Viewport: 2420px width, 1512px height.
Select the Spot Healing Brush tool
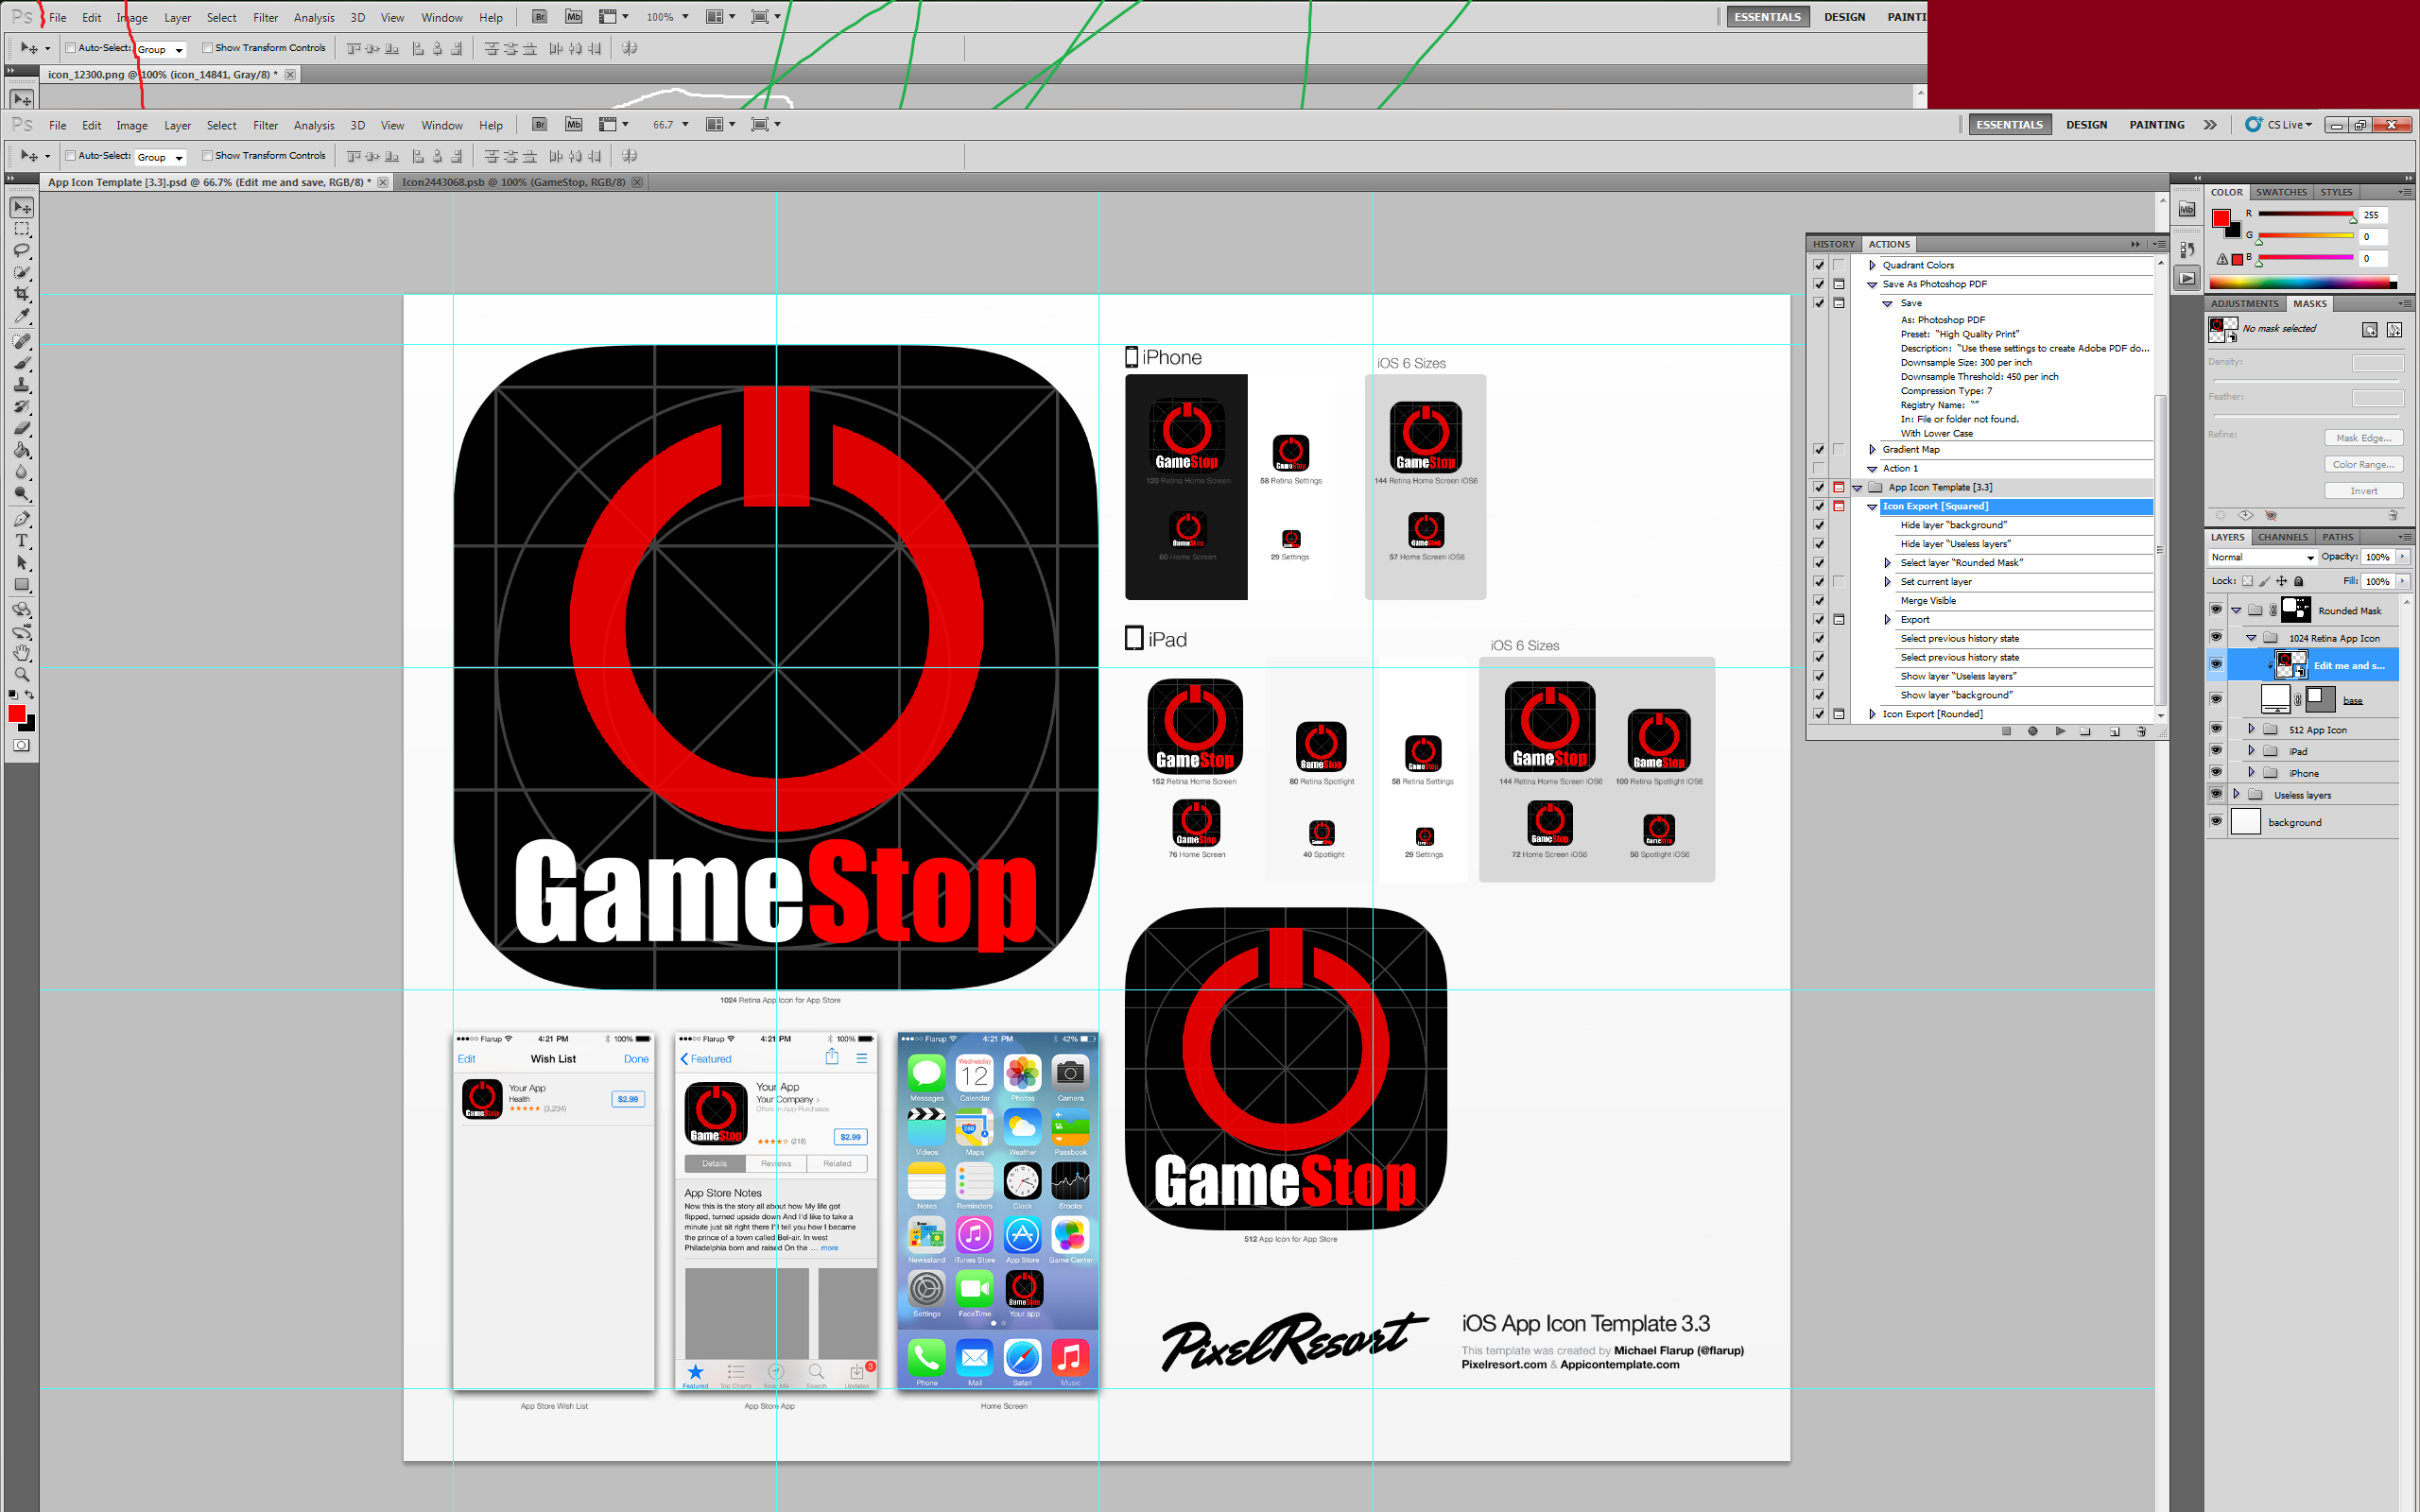point(22,341)
